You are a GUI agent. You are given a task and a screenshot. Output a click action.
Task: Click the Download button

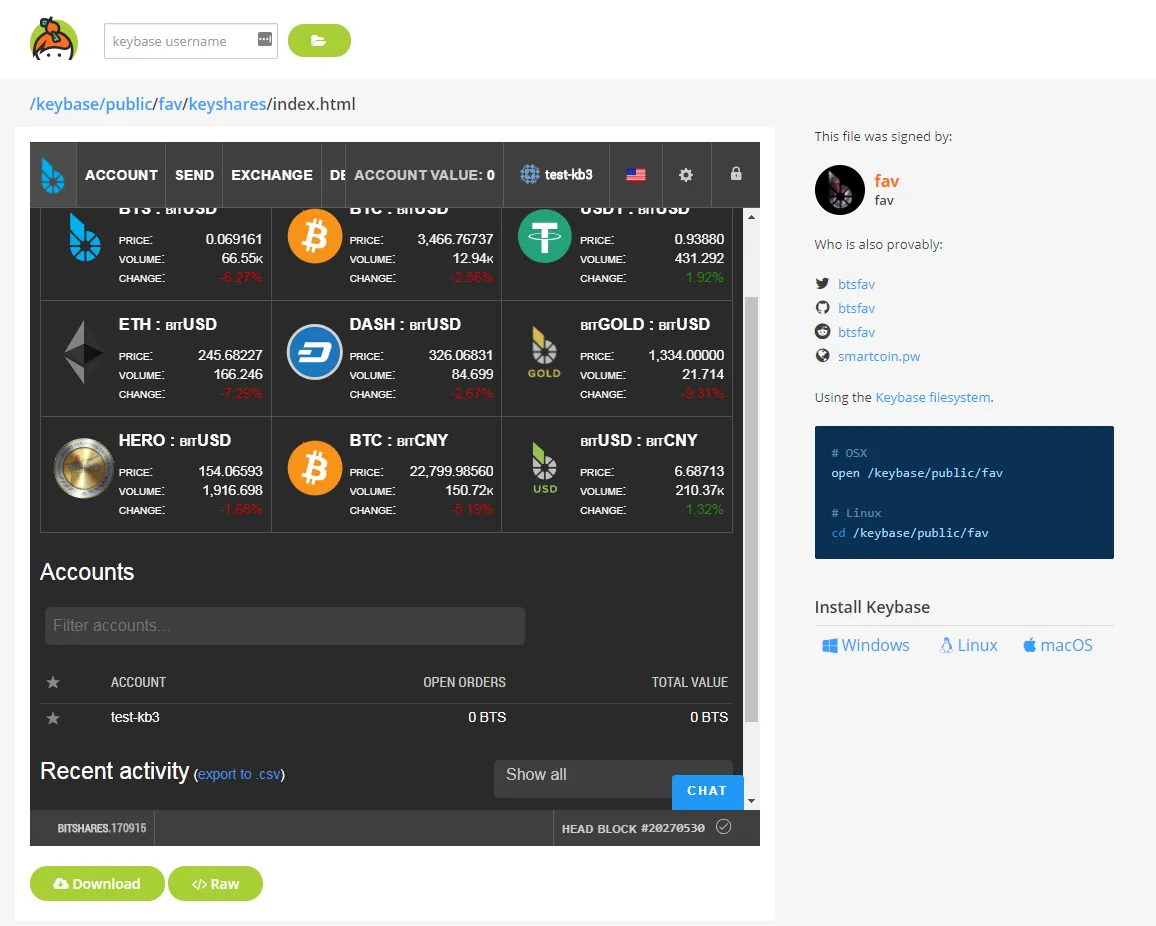[x=97, y=883]
